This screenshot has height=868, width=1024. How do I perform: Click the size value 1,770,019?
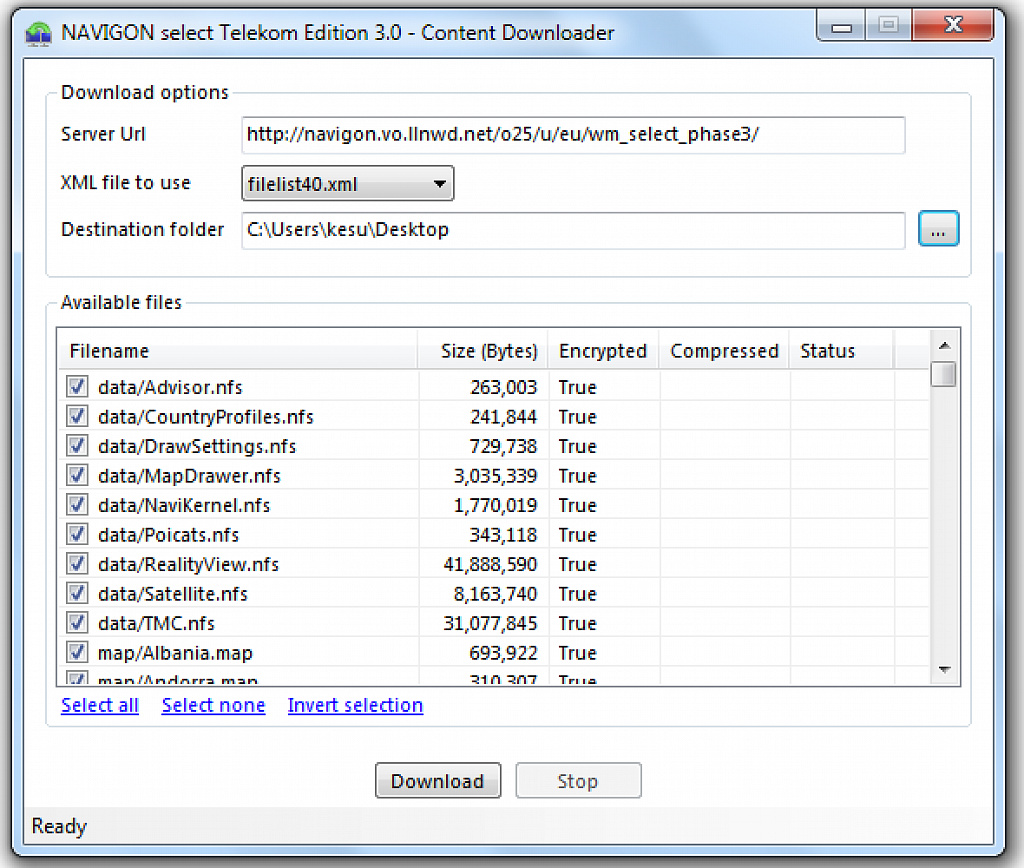click(496, 506)
